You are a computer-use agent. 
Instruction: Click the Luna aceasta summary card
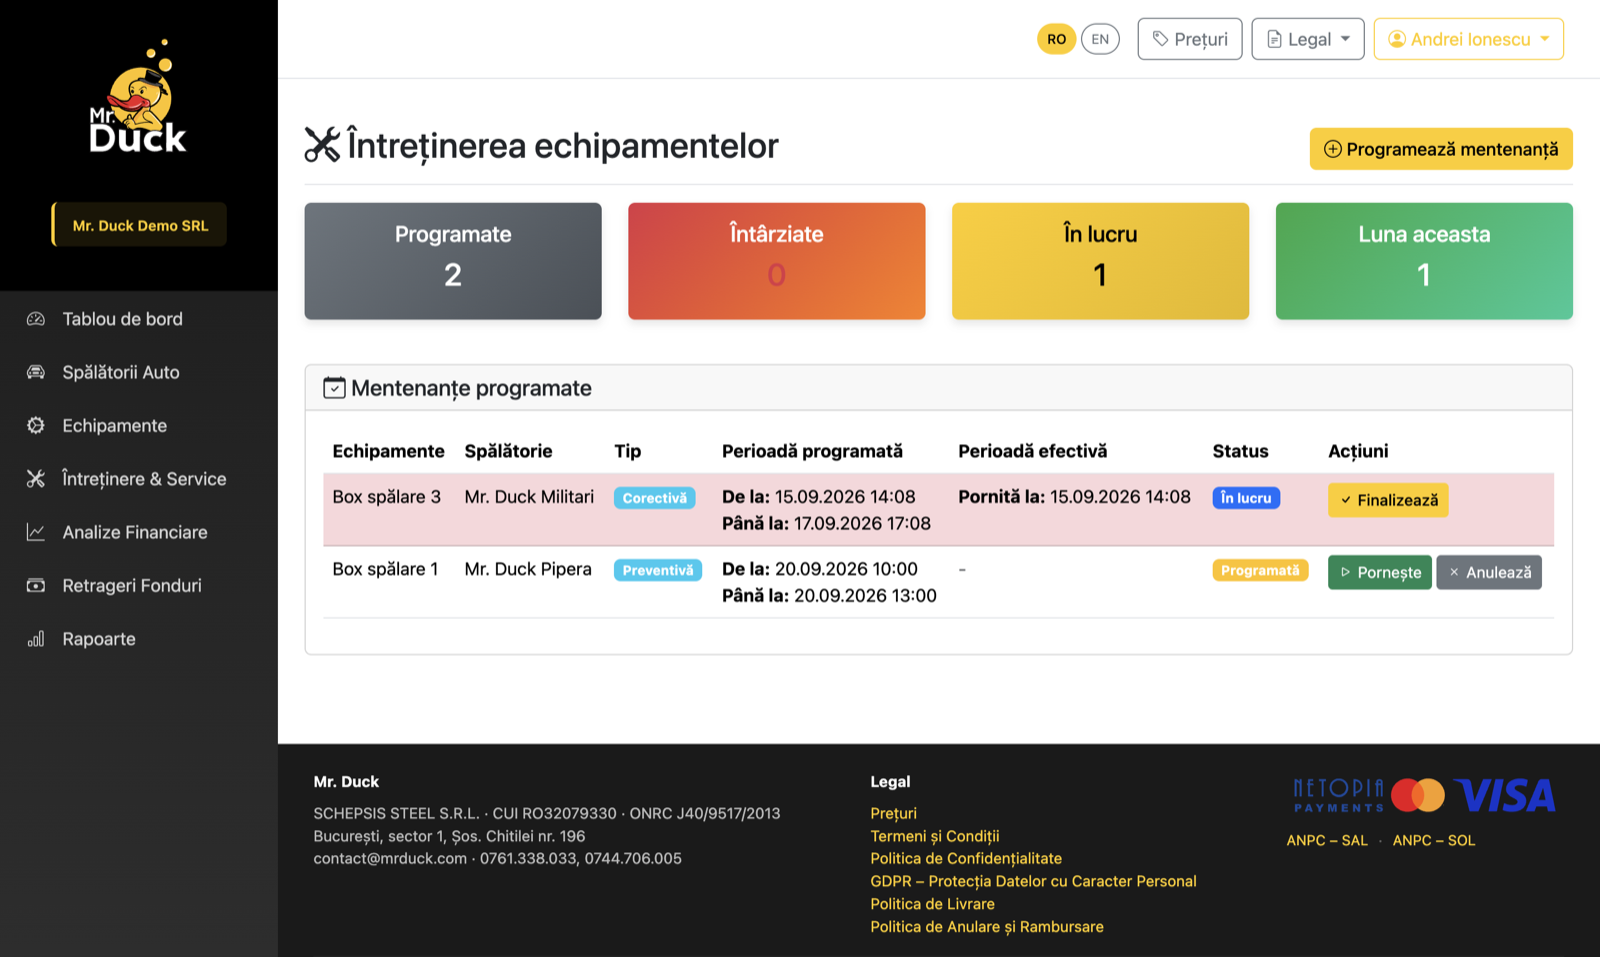click(1424, 261)
